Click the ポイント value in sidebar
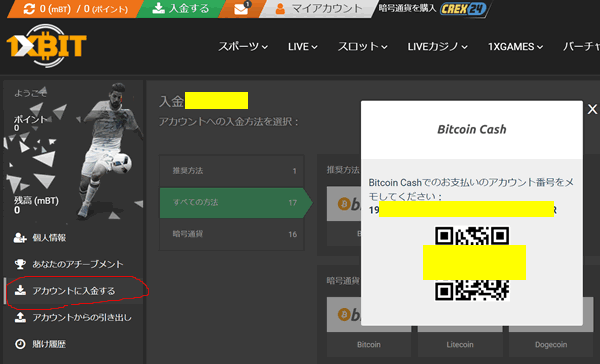 click(x=16, y=128)
